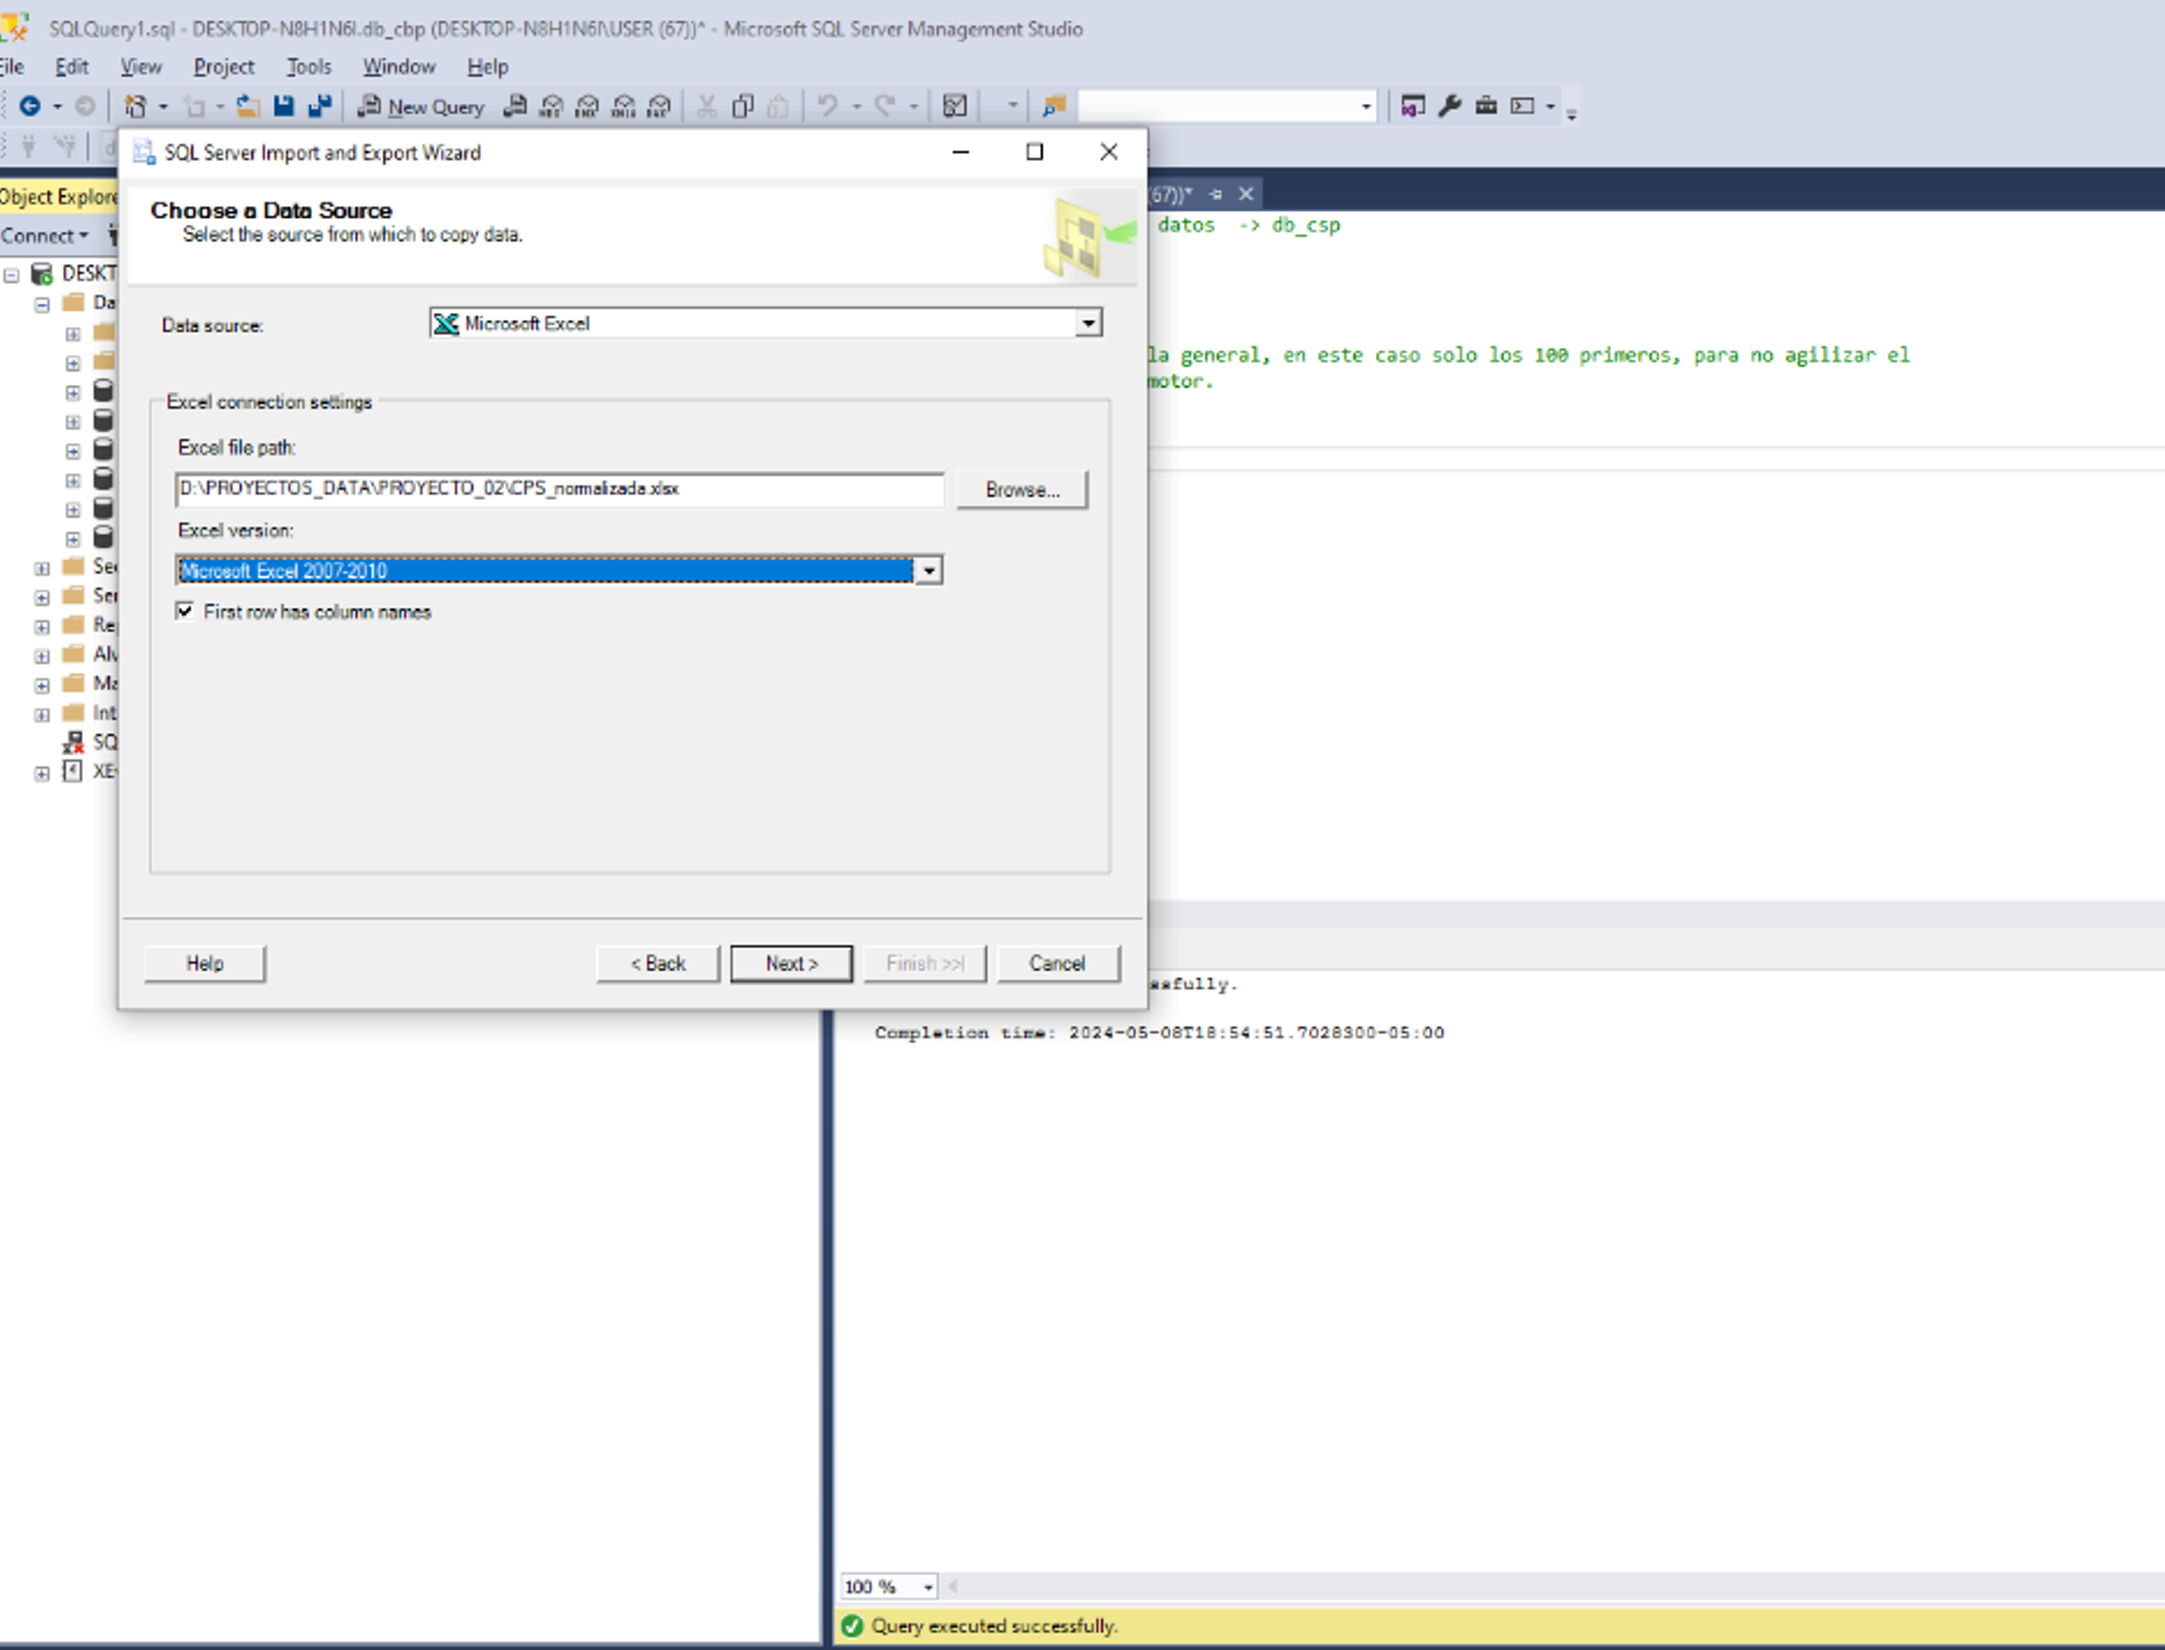Viewport: 2165px width, 1650px height.
Task: Click the Help button in wizard
Action: pos(205,963)
